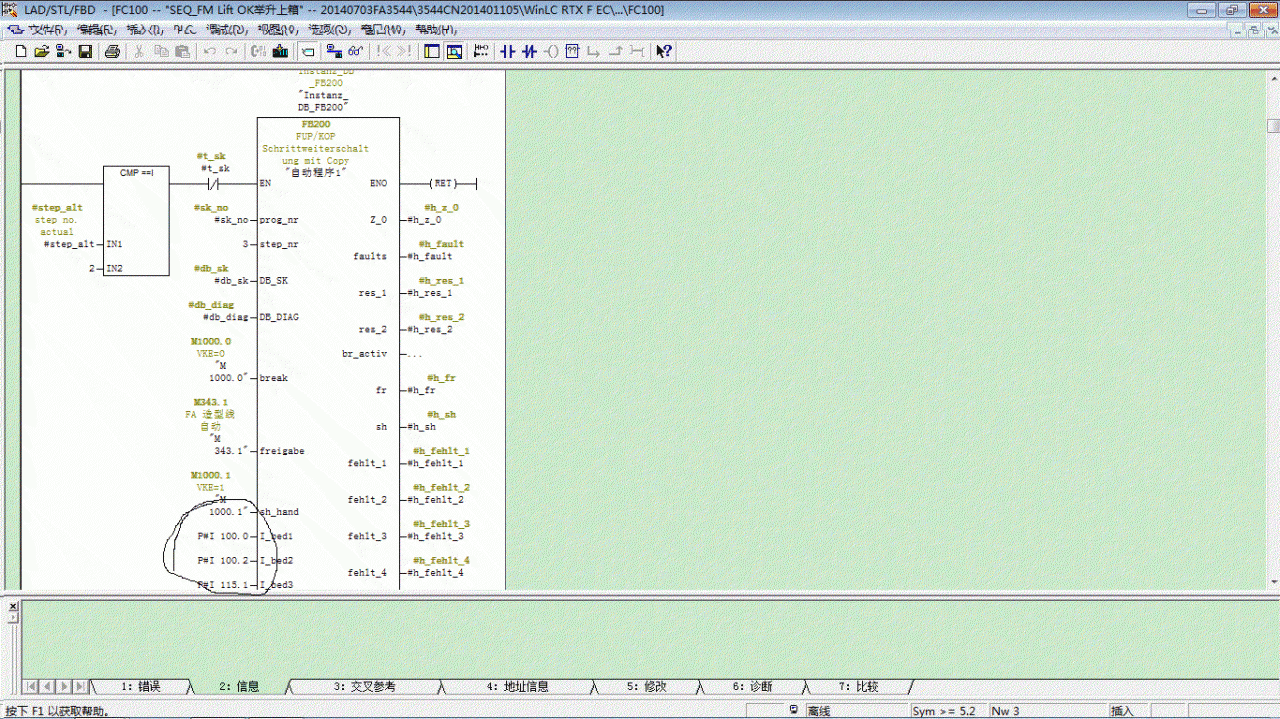This screenshot has width=1280, height=719.
Task: Click the step_nr input value 3
Action: tap(245, 244)
